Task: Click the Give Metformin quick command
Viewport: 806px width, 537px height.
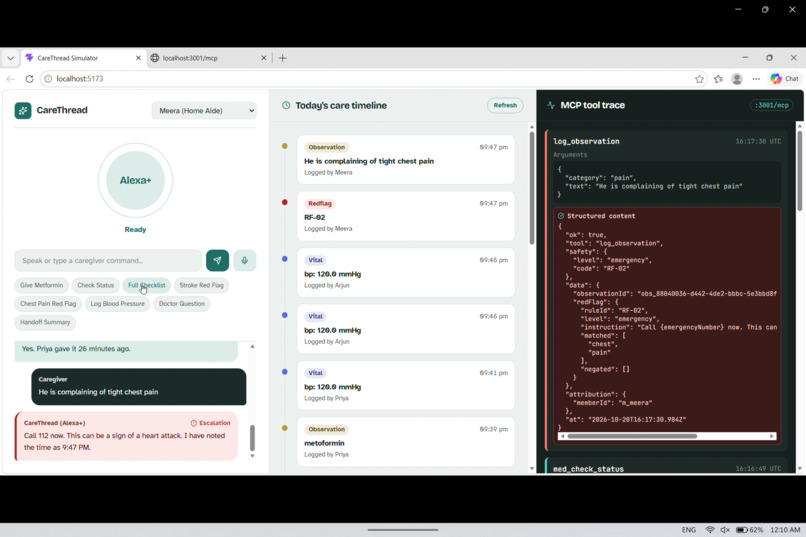Action: click(42, 285)
